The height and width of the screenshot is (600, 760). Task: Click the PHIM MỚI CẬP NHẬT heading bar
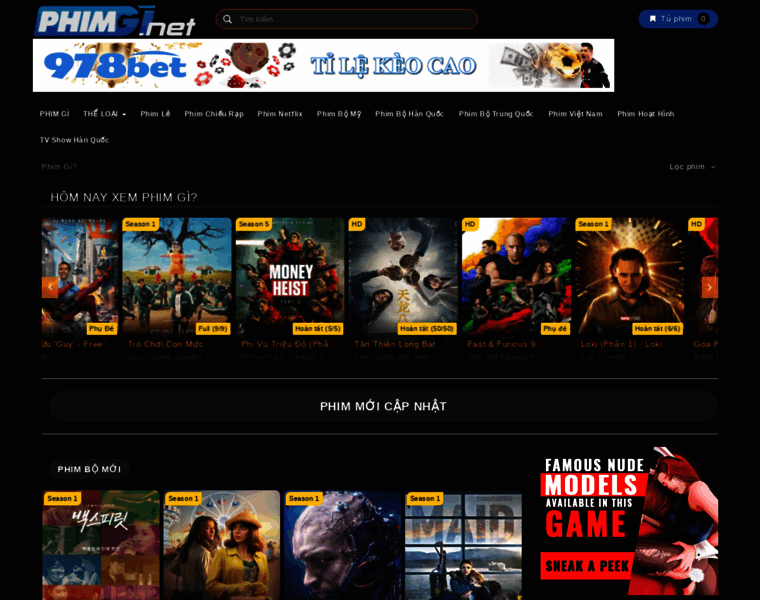click(x=383, y=406)
